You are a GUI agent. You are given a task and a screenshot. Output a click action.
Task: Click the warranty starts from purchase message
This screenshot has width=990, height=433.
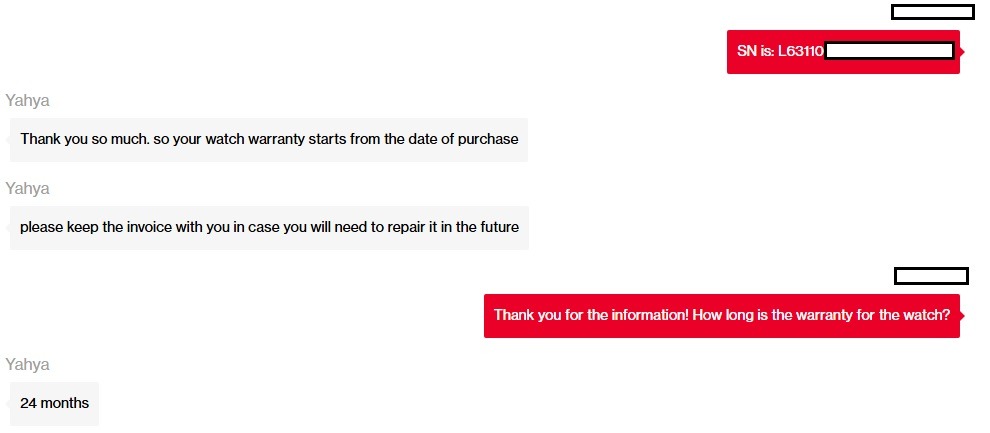click(269, 139)
